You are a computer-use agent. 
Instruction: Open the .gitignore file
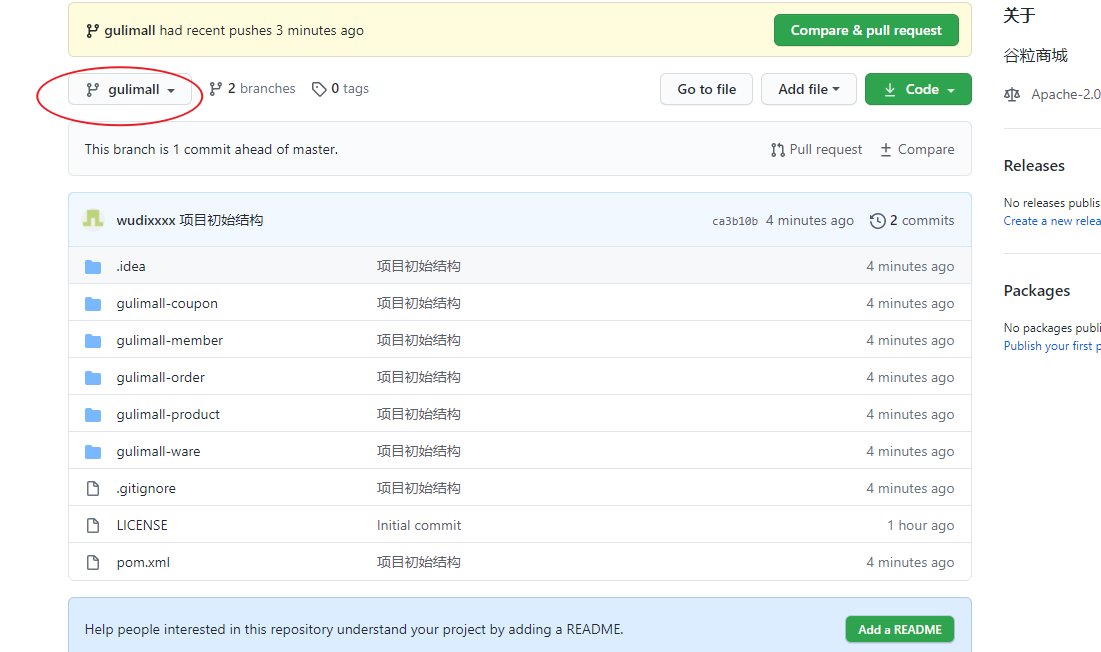(146, 489)
